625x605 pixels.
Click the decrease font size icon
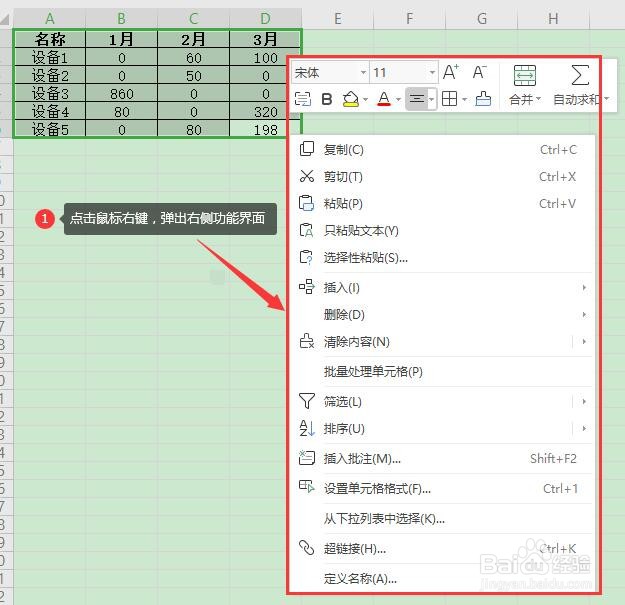pyautogui.click(x=480, y=72)
